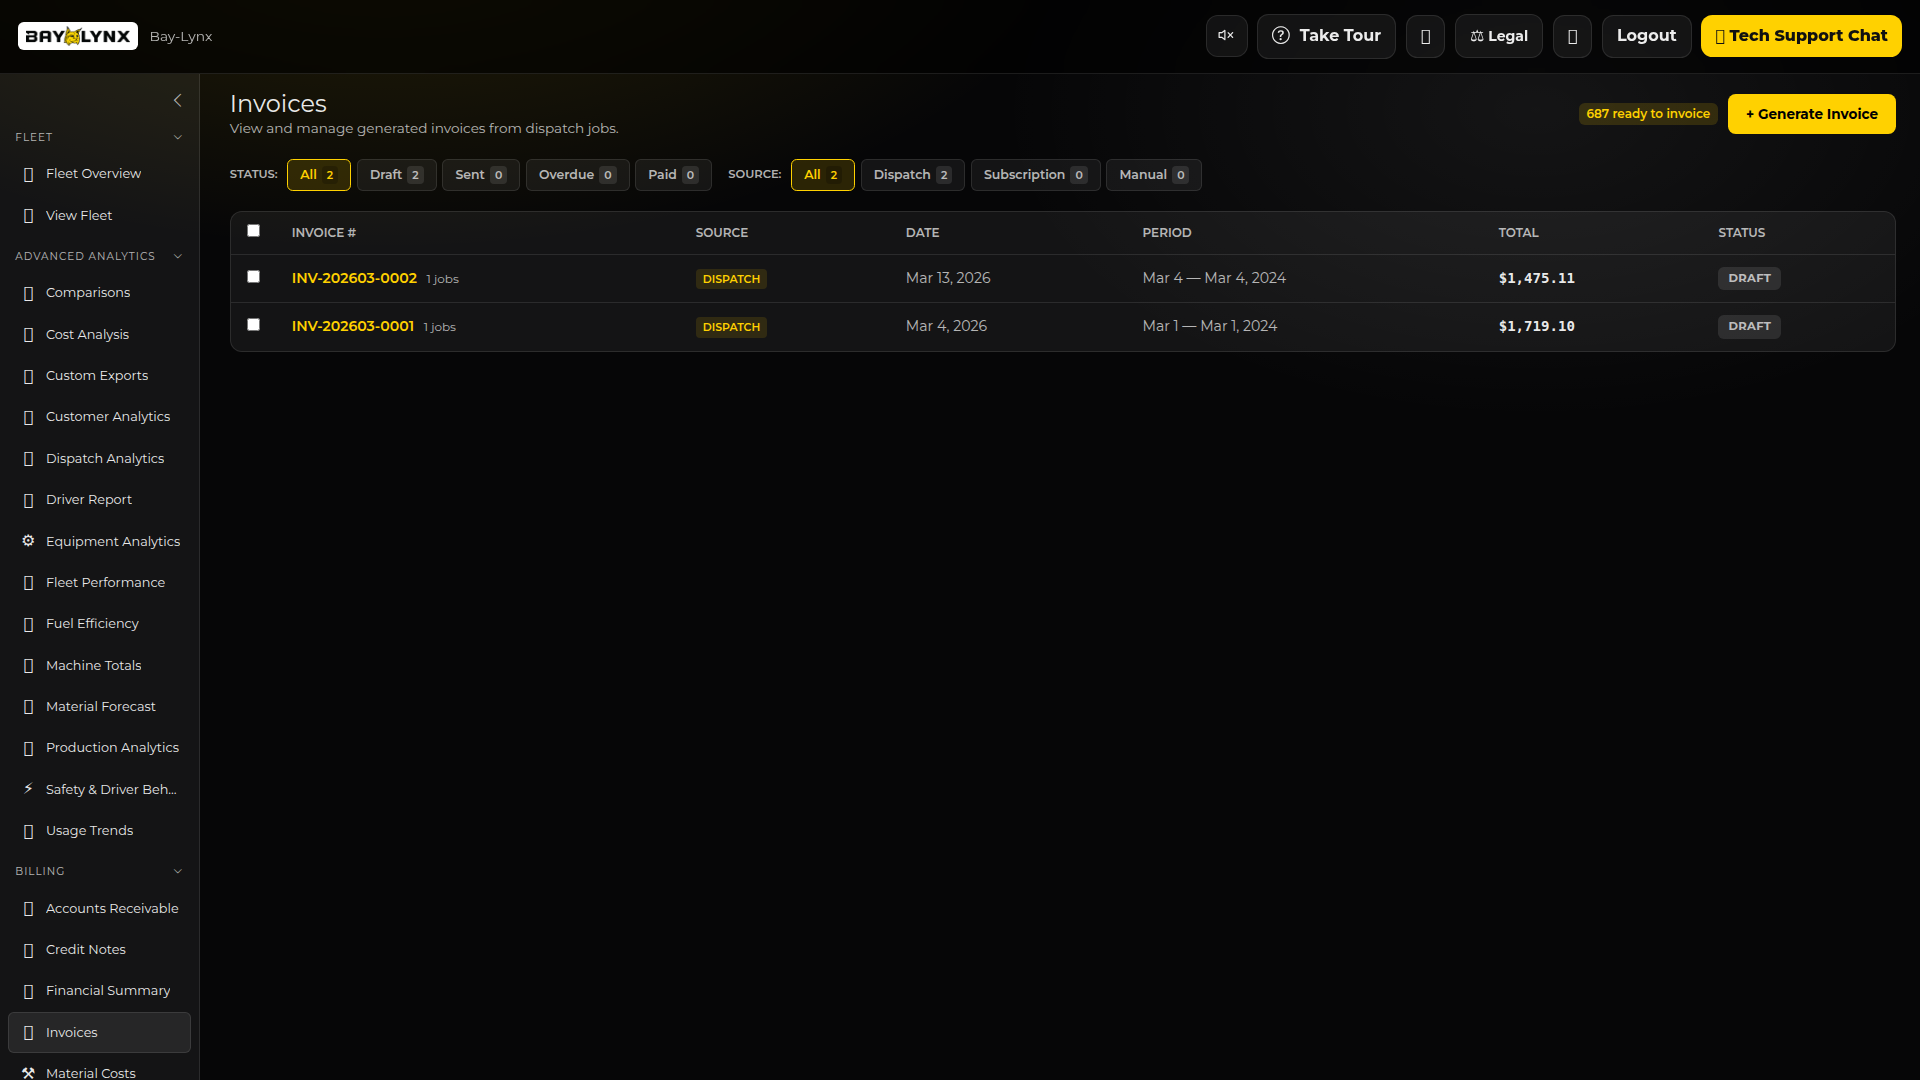Check the box for INV-202603-0002

click(253, 277)
